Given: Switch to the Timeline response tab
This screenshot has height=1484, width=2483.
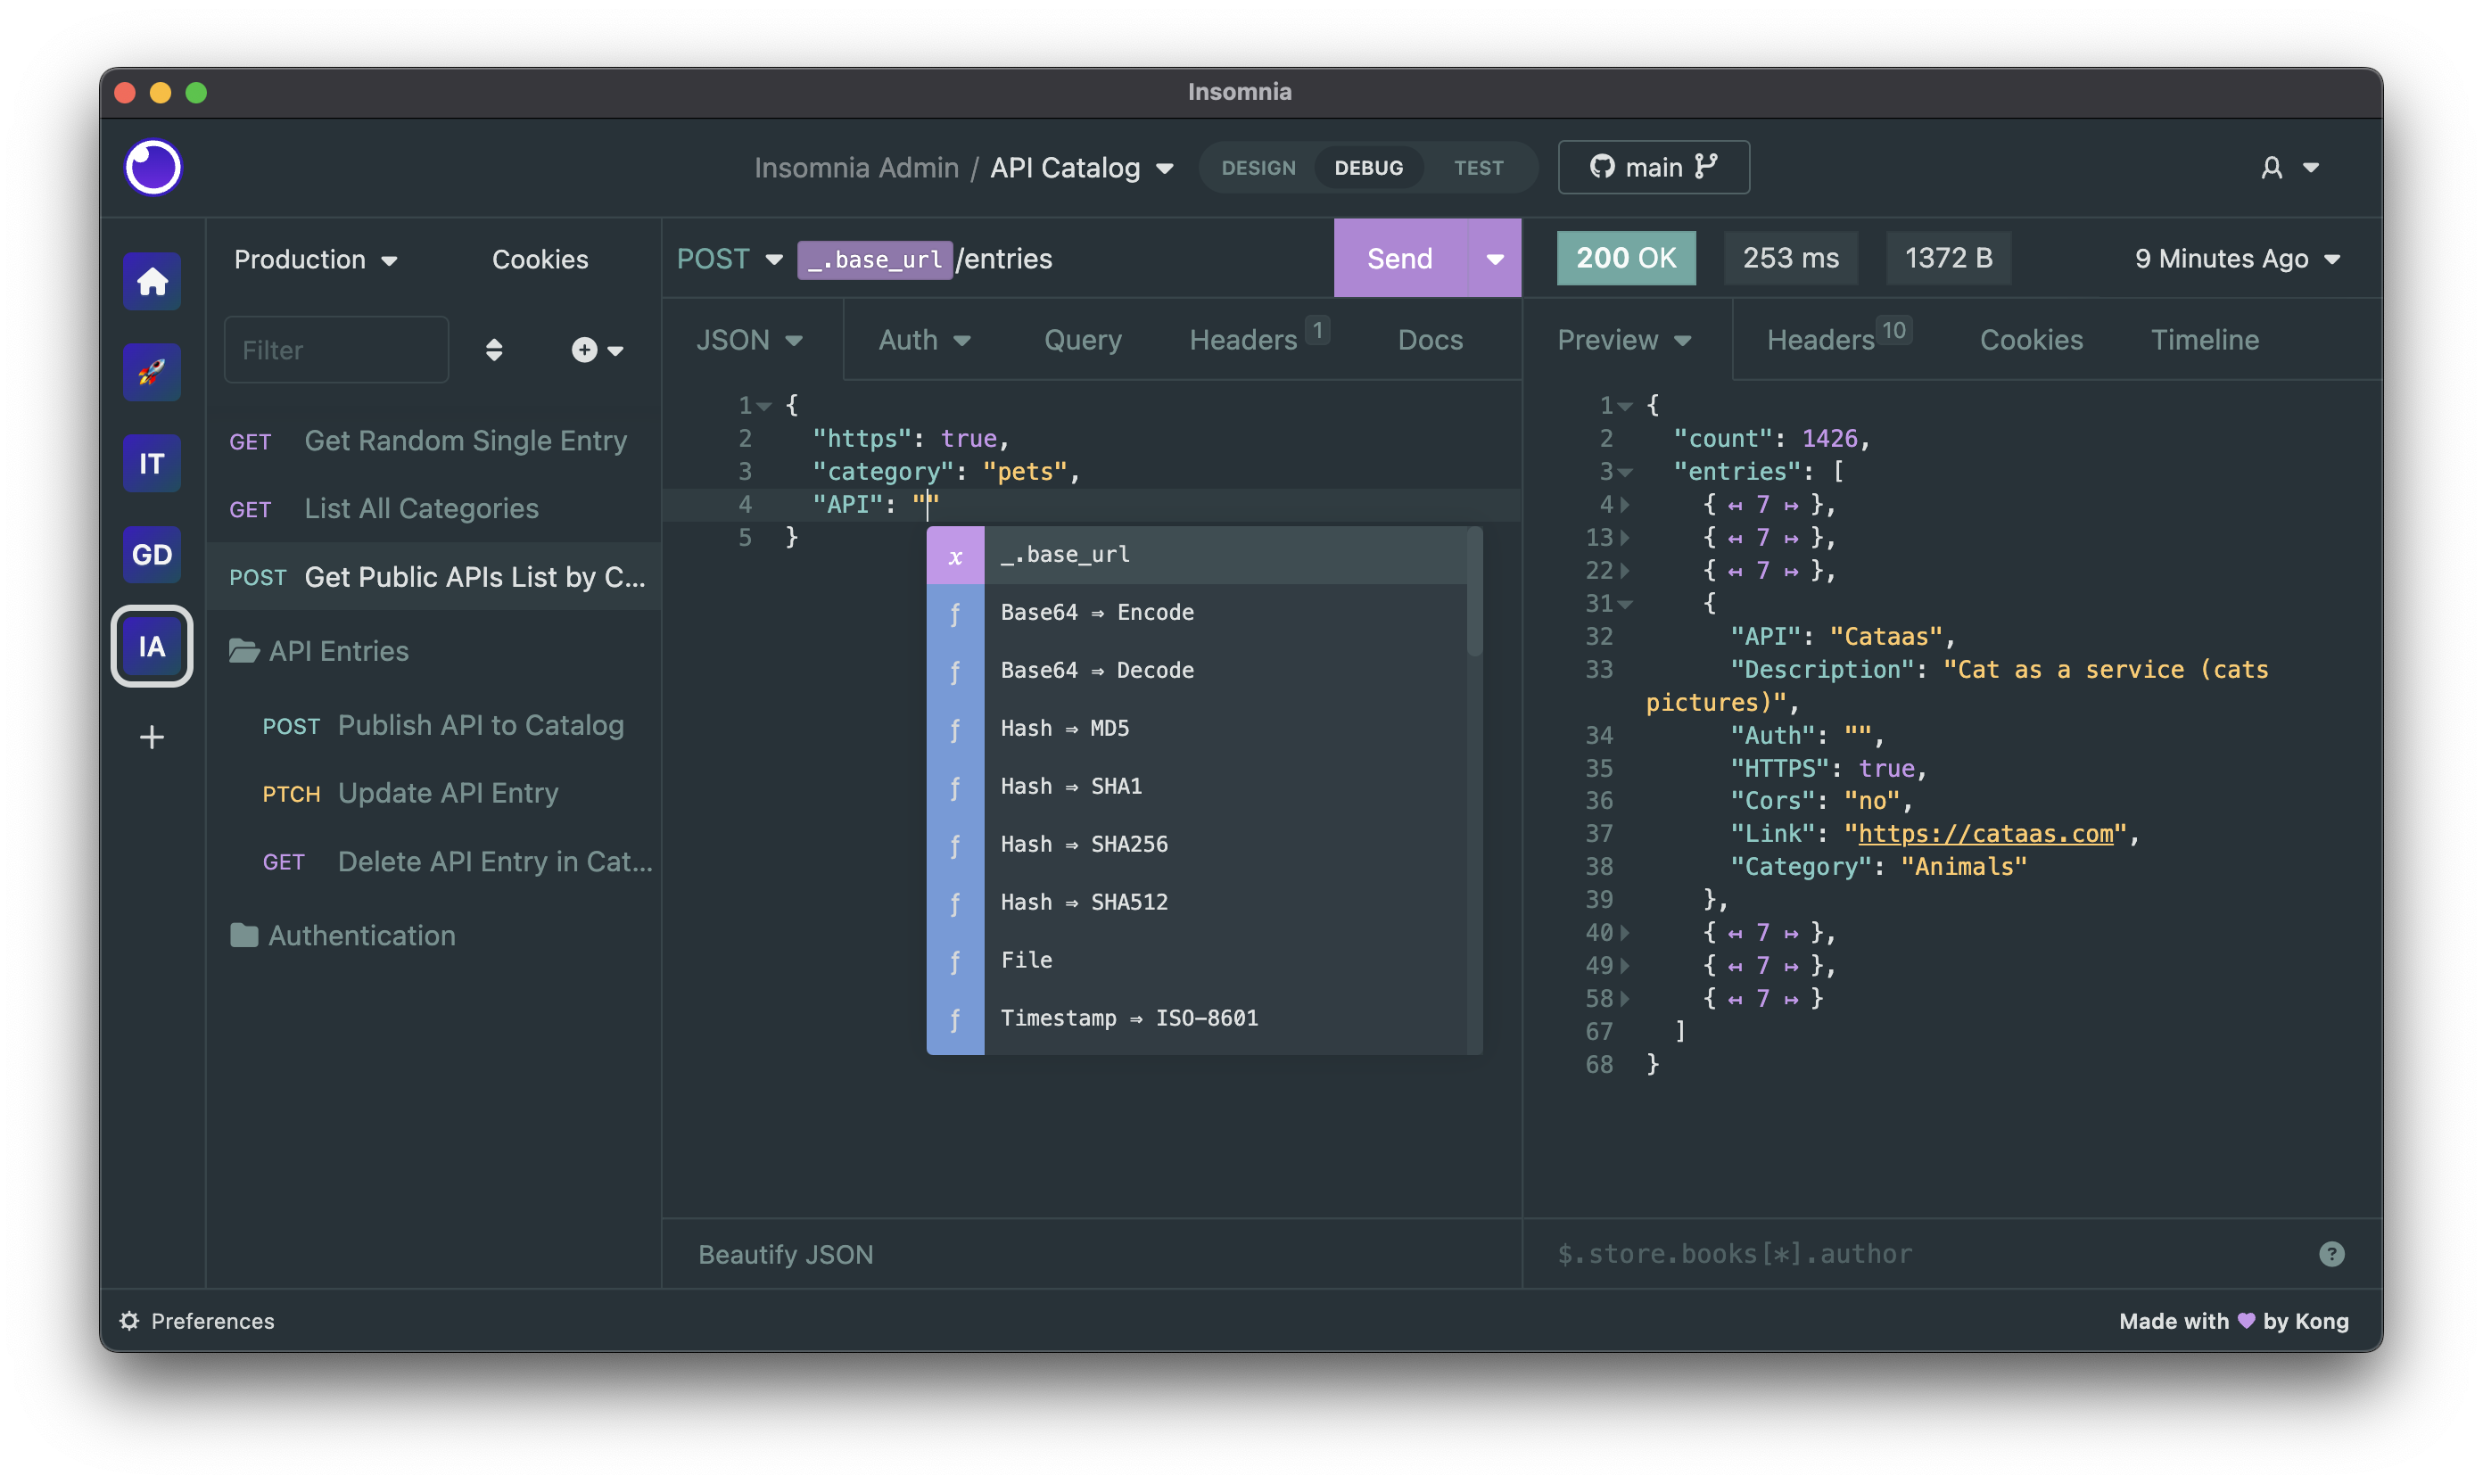Looking at the screenshot, I should (2204, 339).
